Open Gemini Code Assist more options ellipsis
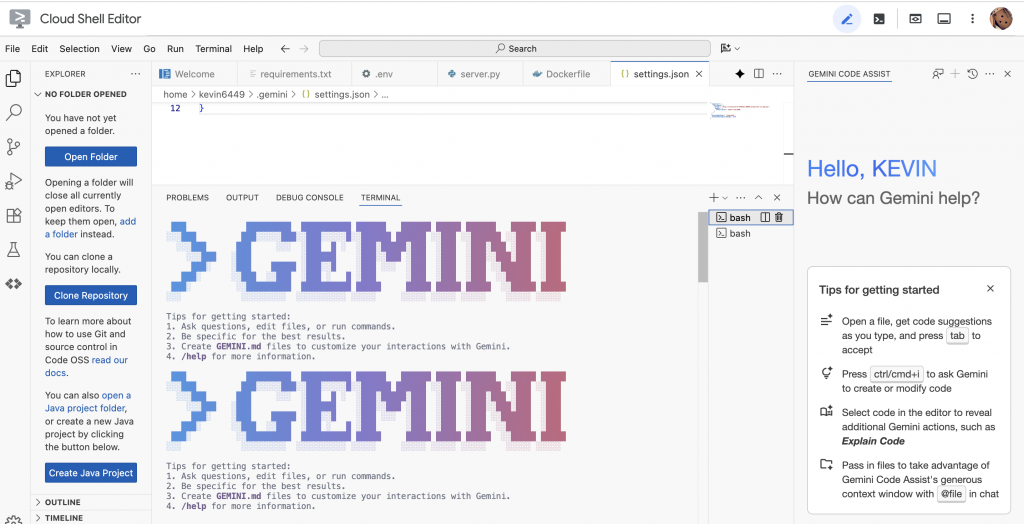The width and height of the screenshot is (1024, 524). tap(990, 74)
